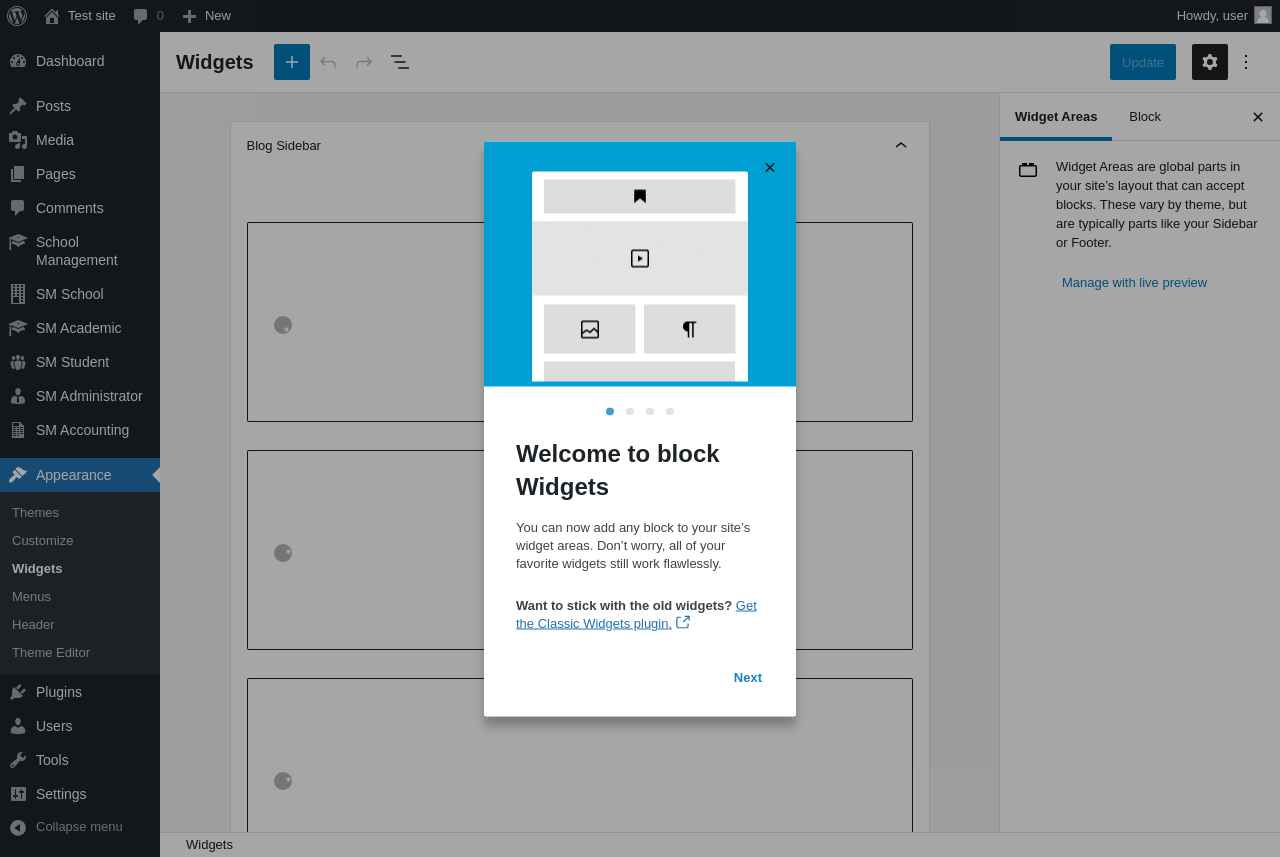
Task: Go to second page dot of guide
Action: (x=630, y=412)
